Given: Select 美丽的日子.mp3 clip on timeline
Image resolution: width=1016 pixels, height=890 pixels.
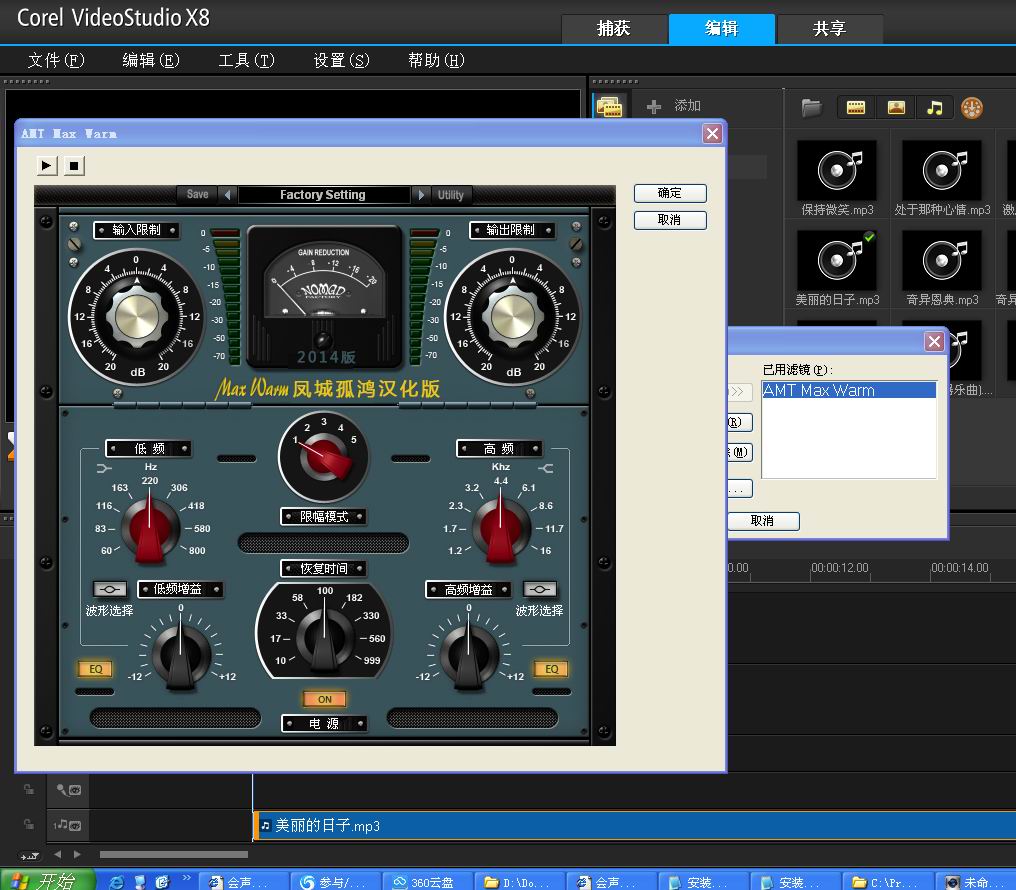Looking at the screenshot, I should point(635,826).
